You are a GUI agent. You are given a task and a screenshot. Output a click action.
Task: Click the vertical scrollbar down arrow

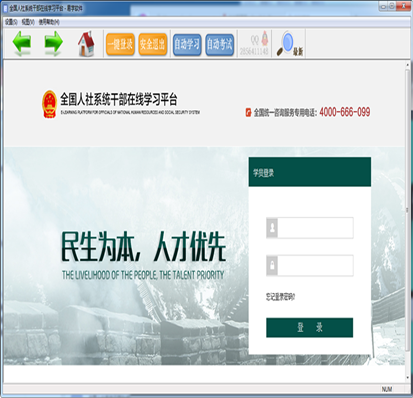[408, 378]
